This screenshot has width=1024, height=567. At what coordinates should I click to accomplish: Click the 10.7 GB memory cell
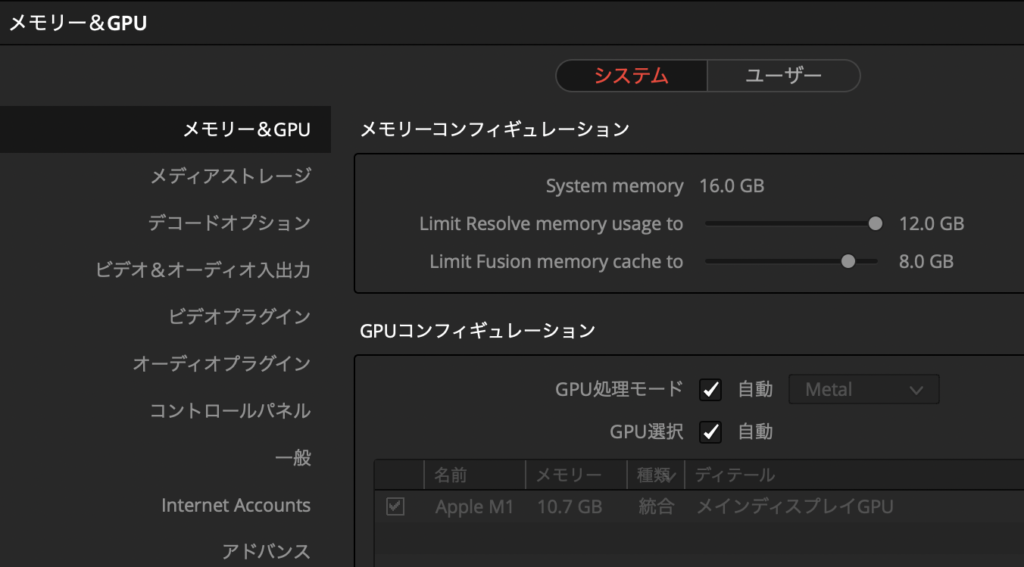click(569, 507)
